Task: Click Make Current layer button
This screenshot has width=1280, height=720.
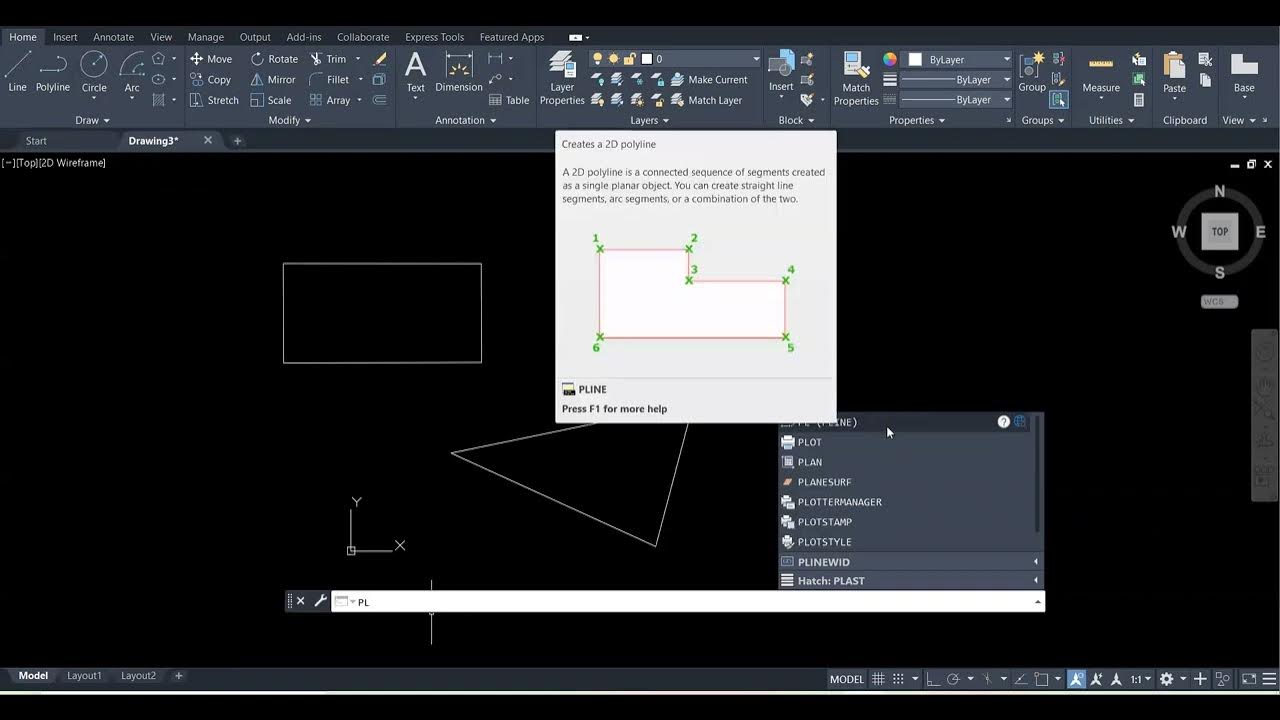Action: [709, 80]
